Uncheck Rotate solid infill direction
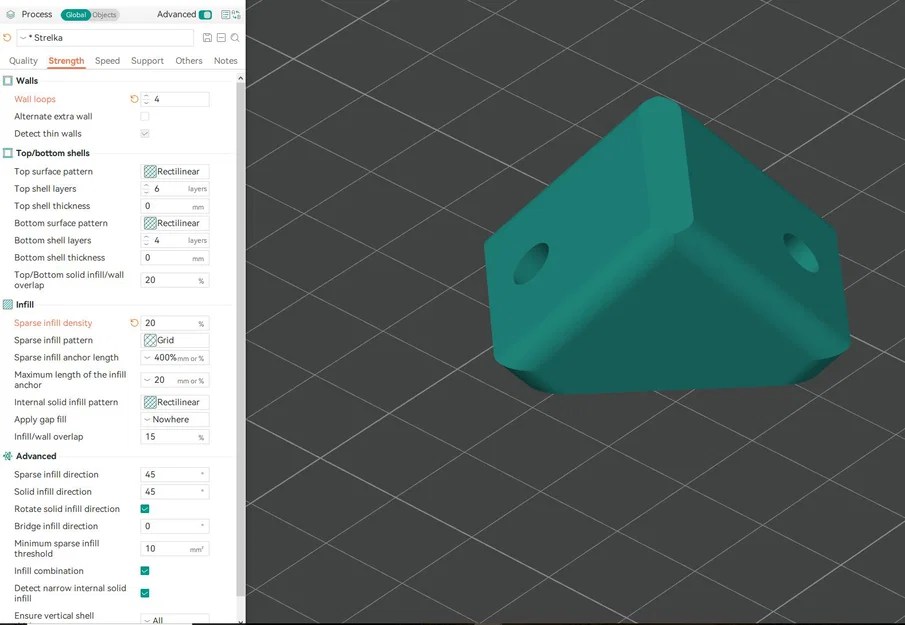The image size is (905, 625). click(x=144, y=508)
